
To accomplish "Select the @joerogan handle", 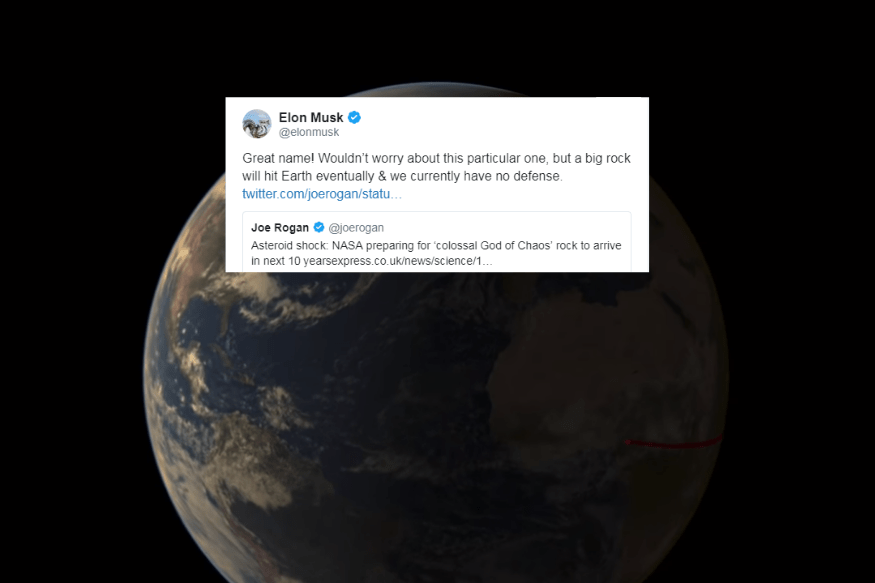I will [356, 228].
